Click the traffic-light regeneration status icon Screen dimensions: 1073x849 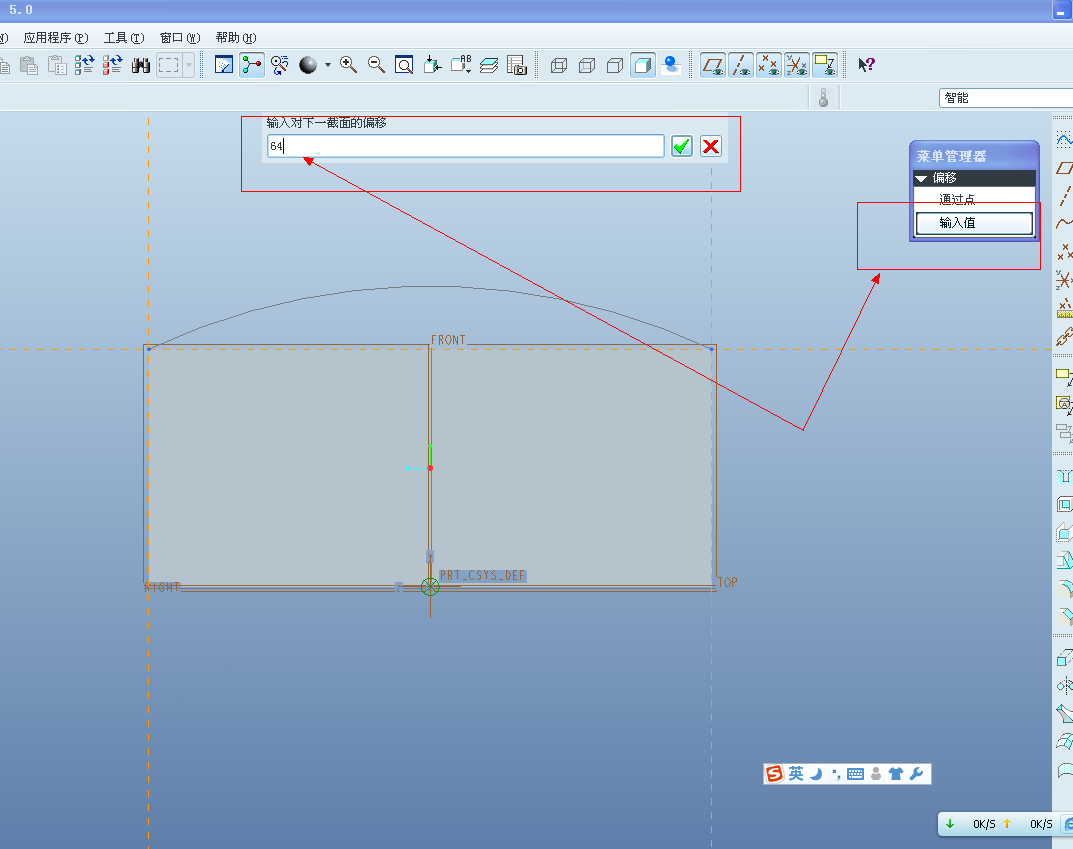[823, 98]
